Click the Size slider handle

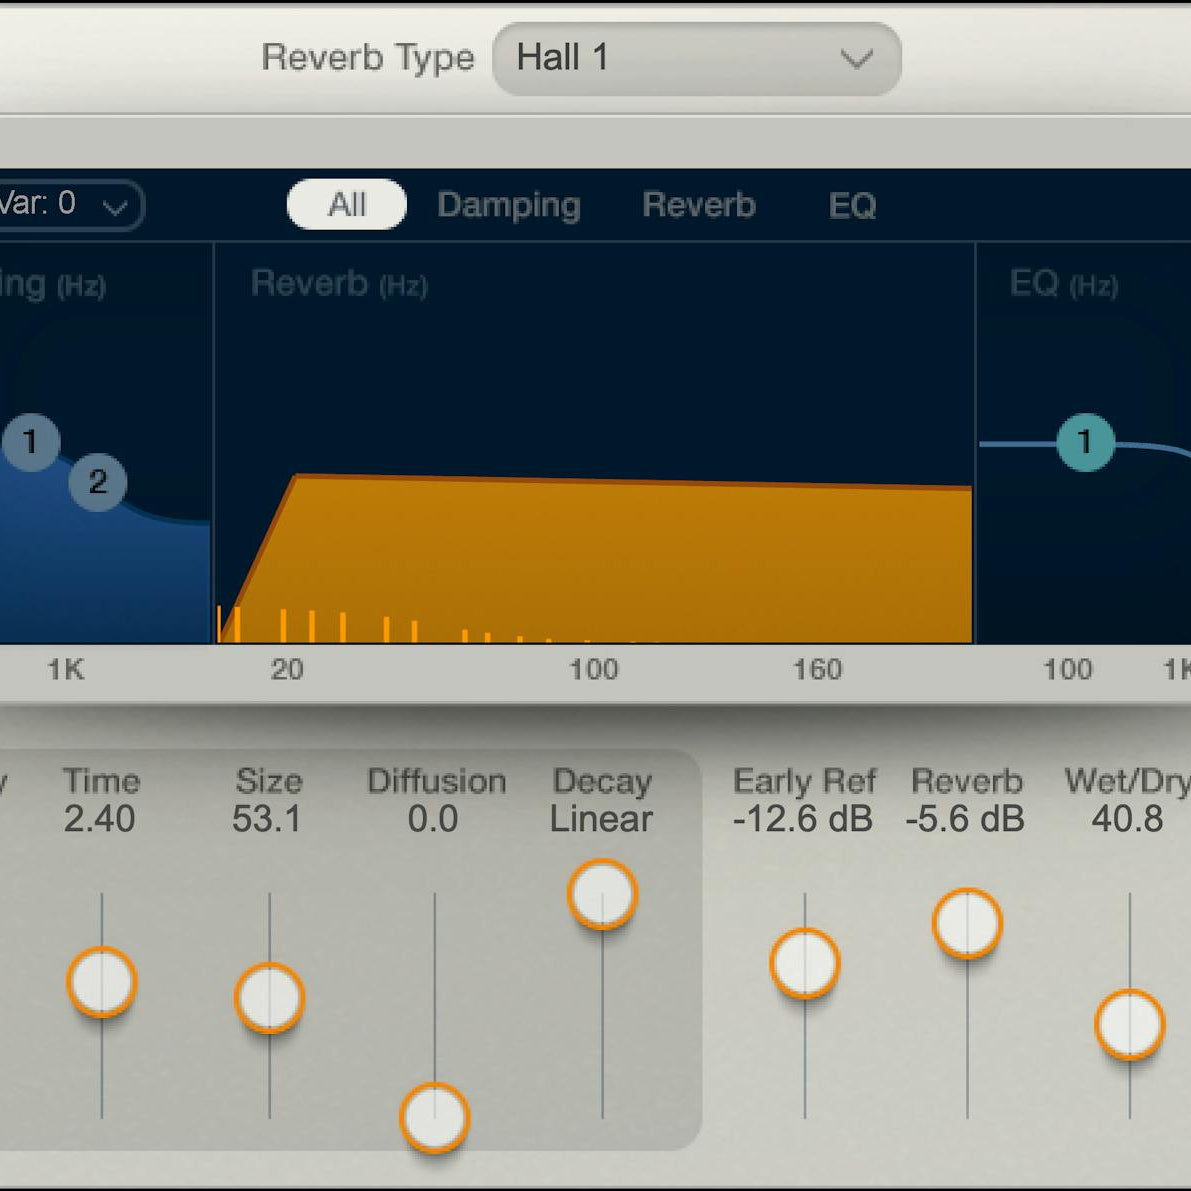(269, 998)
